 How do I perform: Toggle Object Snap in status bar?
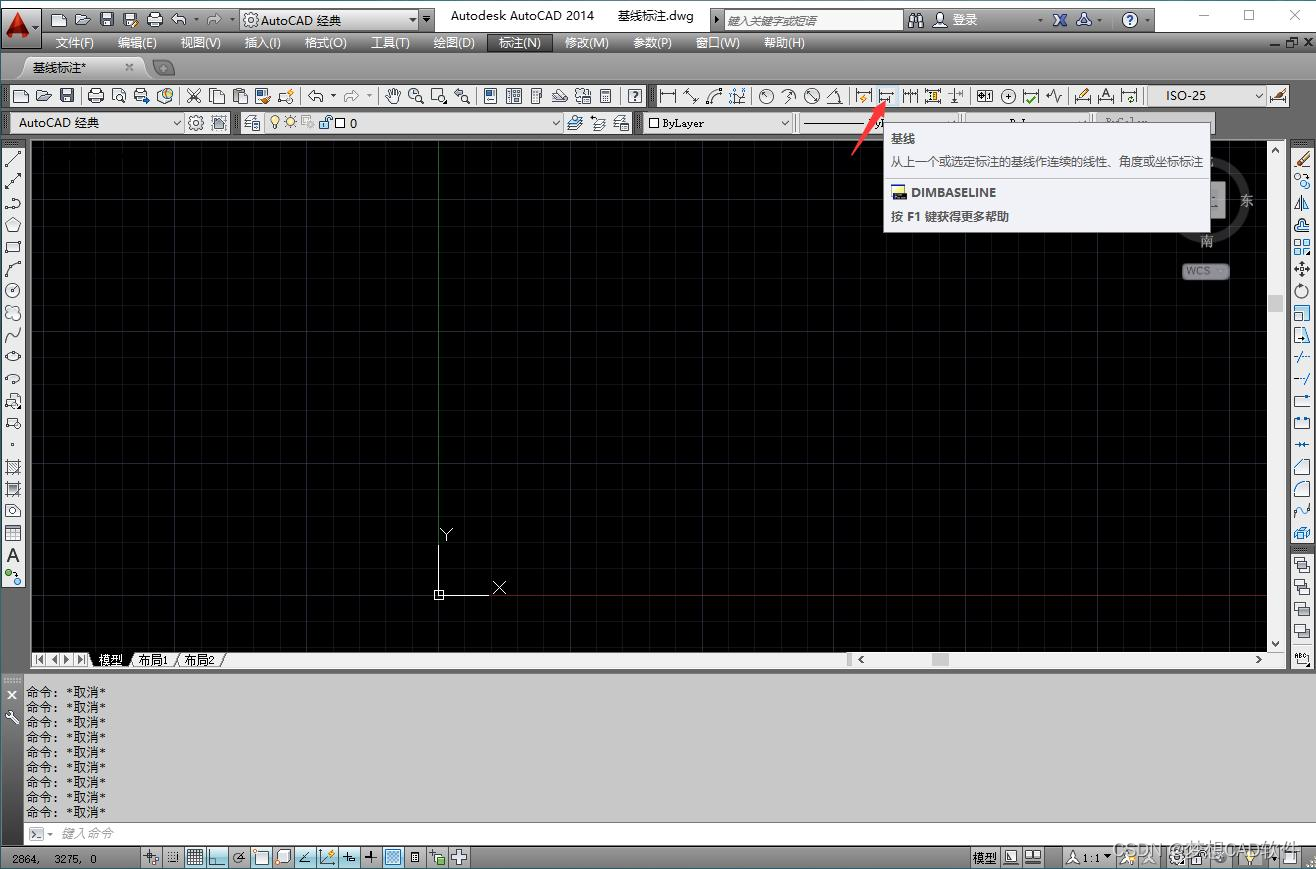click(261, 857)
